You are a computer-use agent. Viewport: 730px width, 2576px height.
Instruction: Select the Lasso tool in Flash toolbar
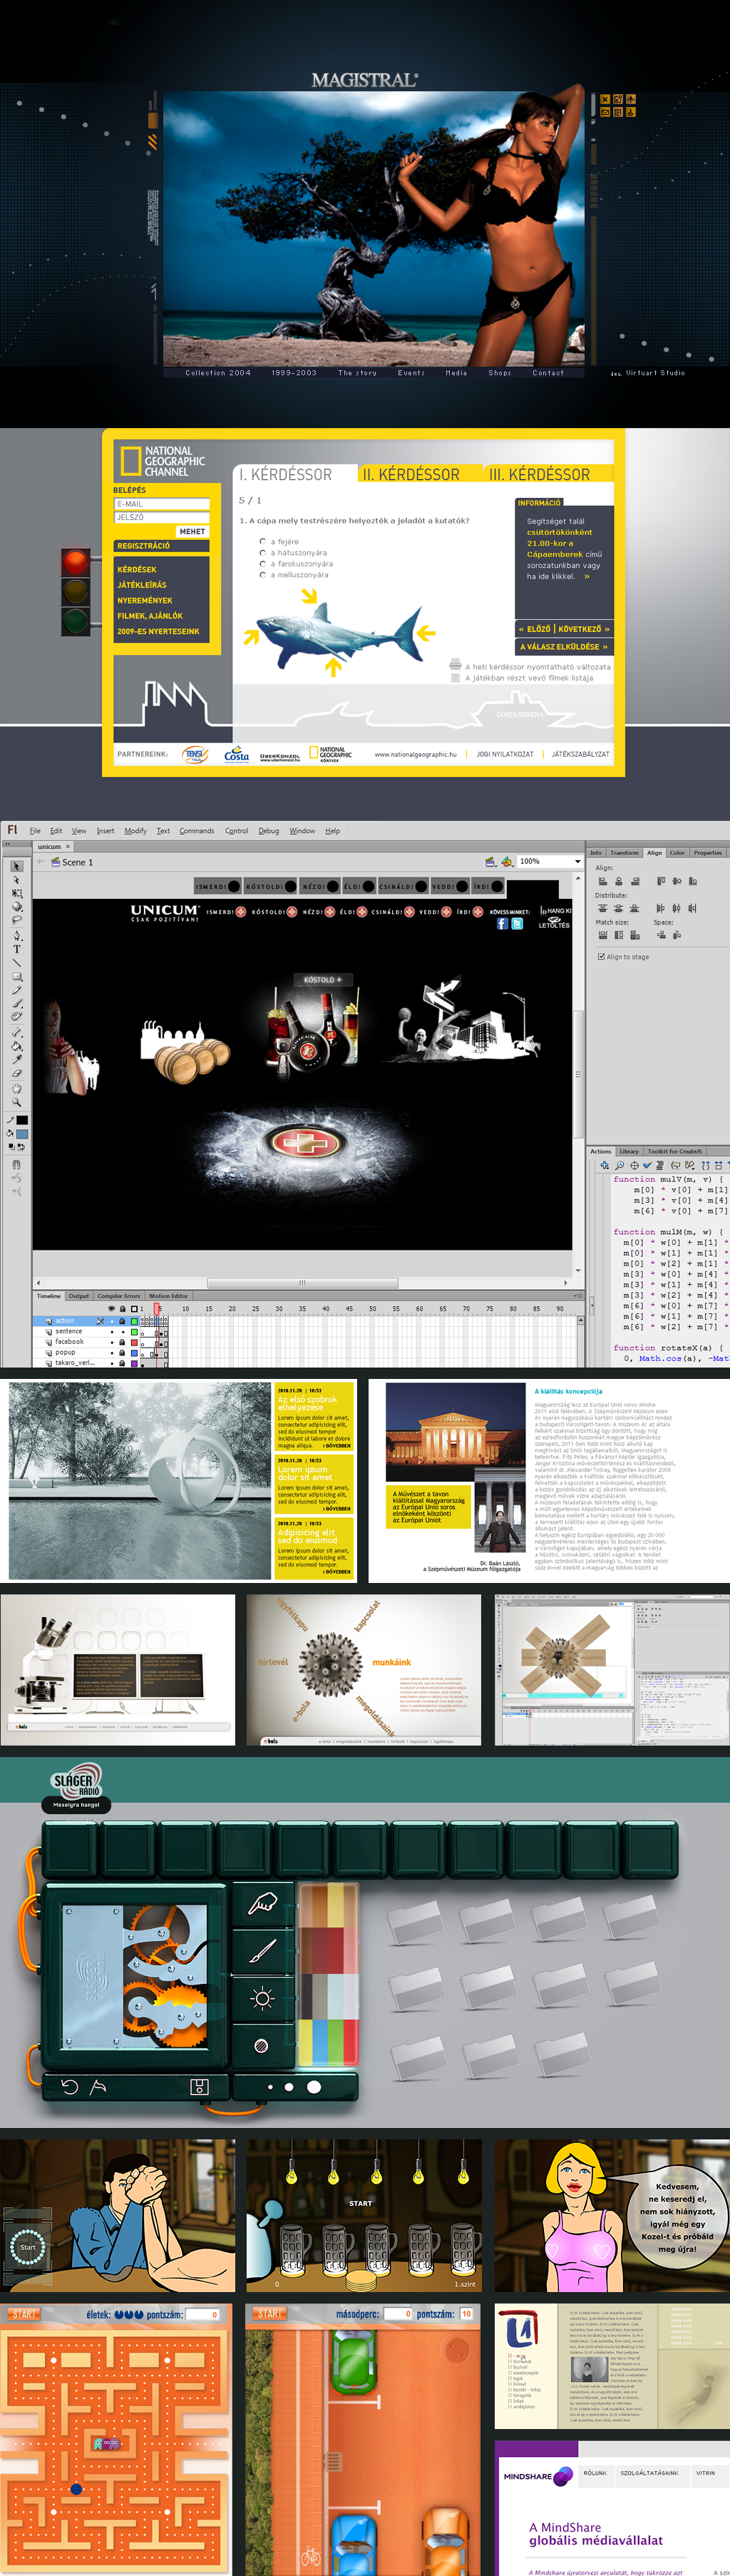[x=17, y=920]
